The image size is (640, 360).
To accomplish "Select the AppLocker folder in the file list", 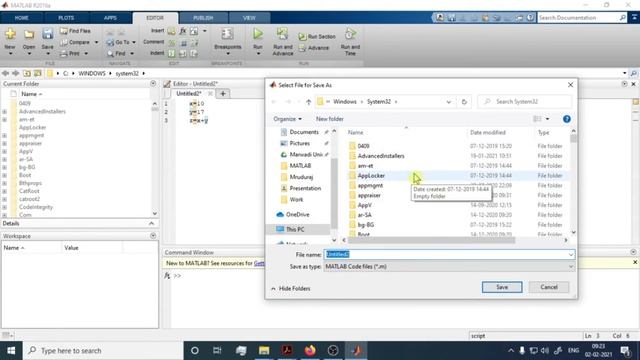I will (x=371, y=176).
